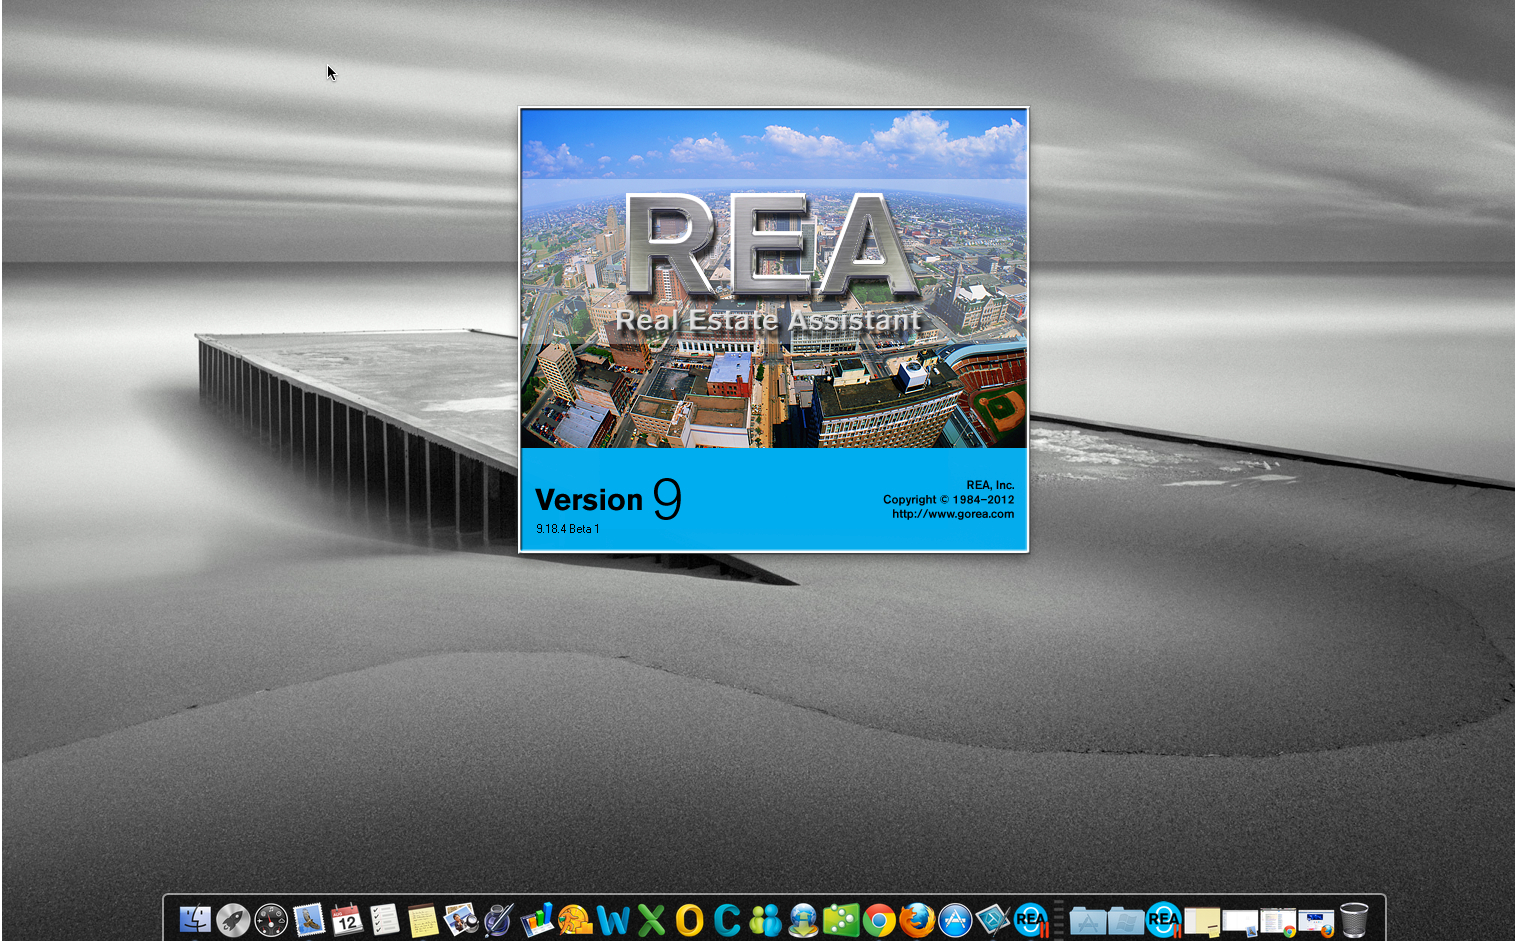This screenshot has width=1515, height=941.
Task: Open the Dashboard gauge icon
Action: click(271, 919)
